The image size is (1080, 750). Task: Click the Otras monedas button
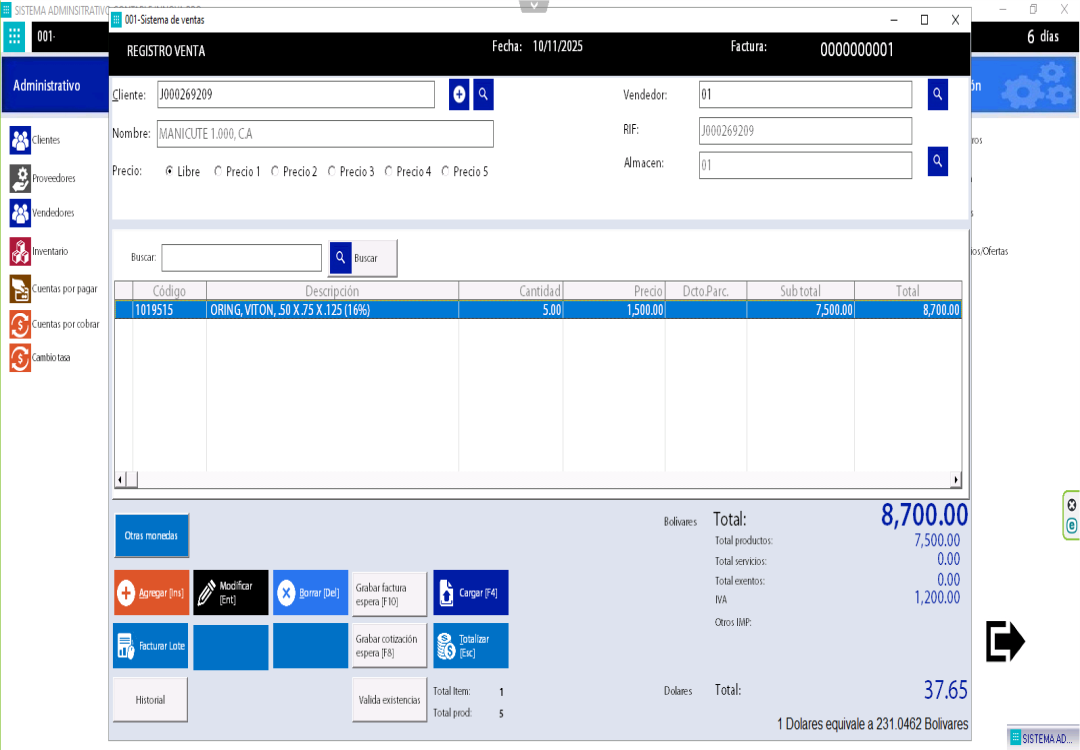tap(151, 536)
